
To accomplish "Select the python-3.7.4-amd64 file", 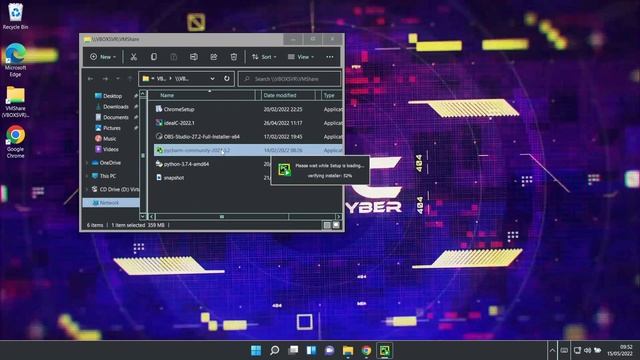I will pyautogui.click(x=186, y=164).
